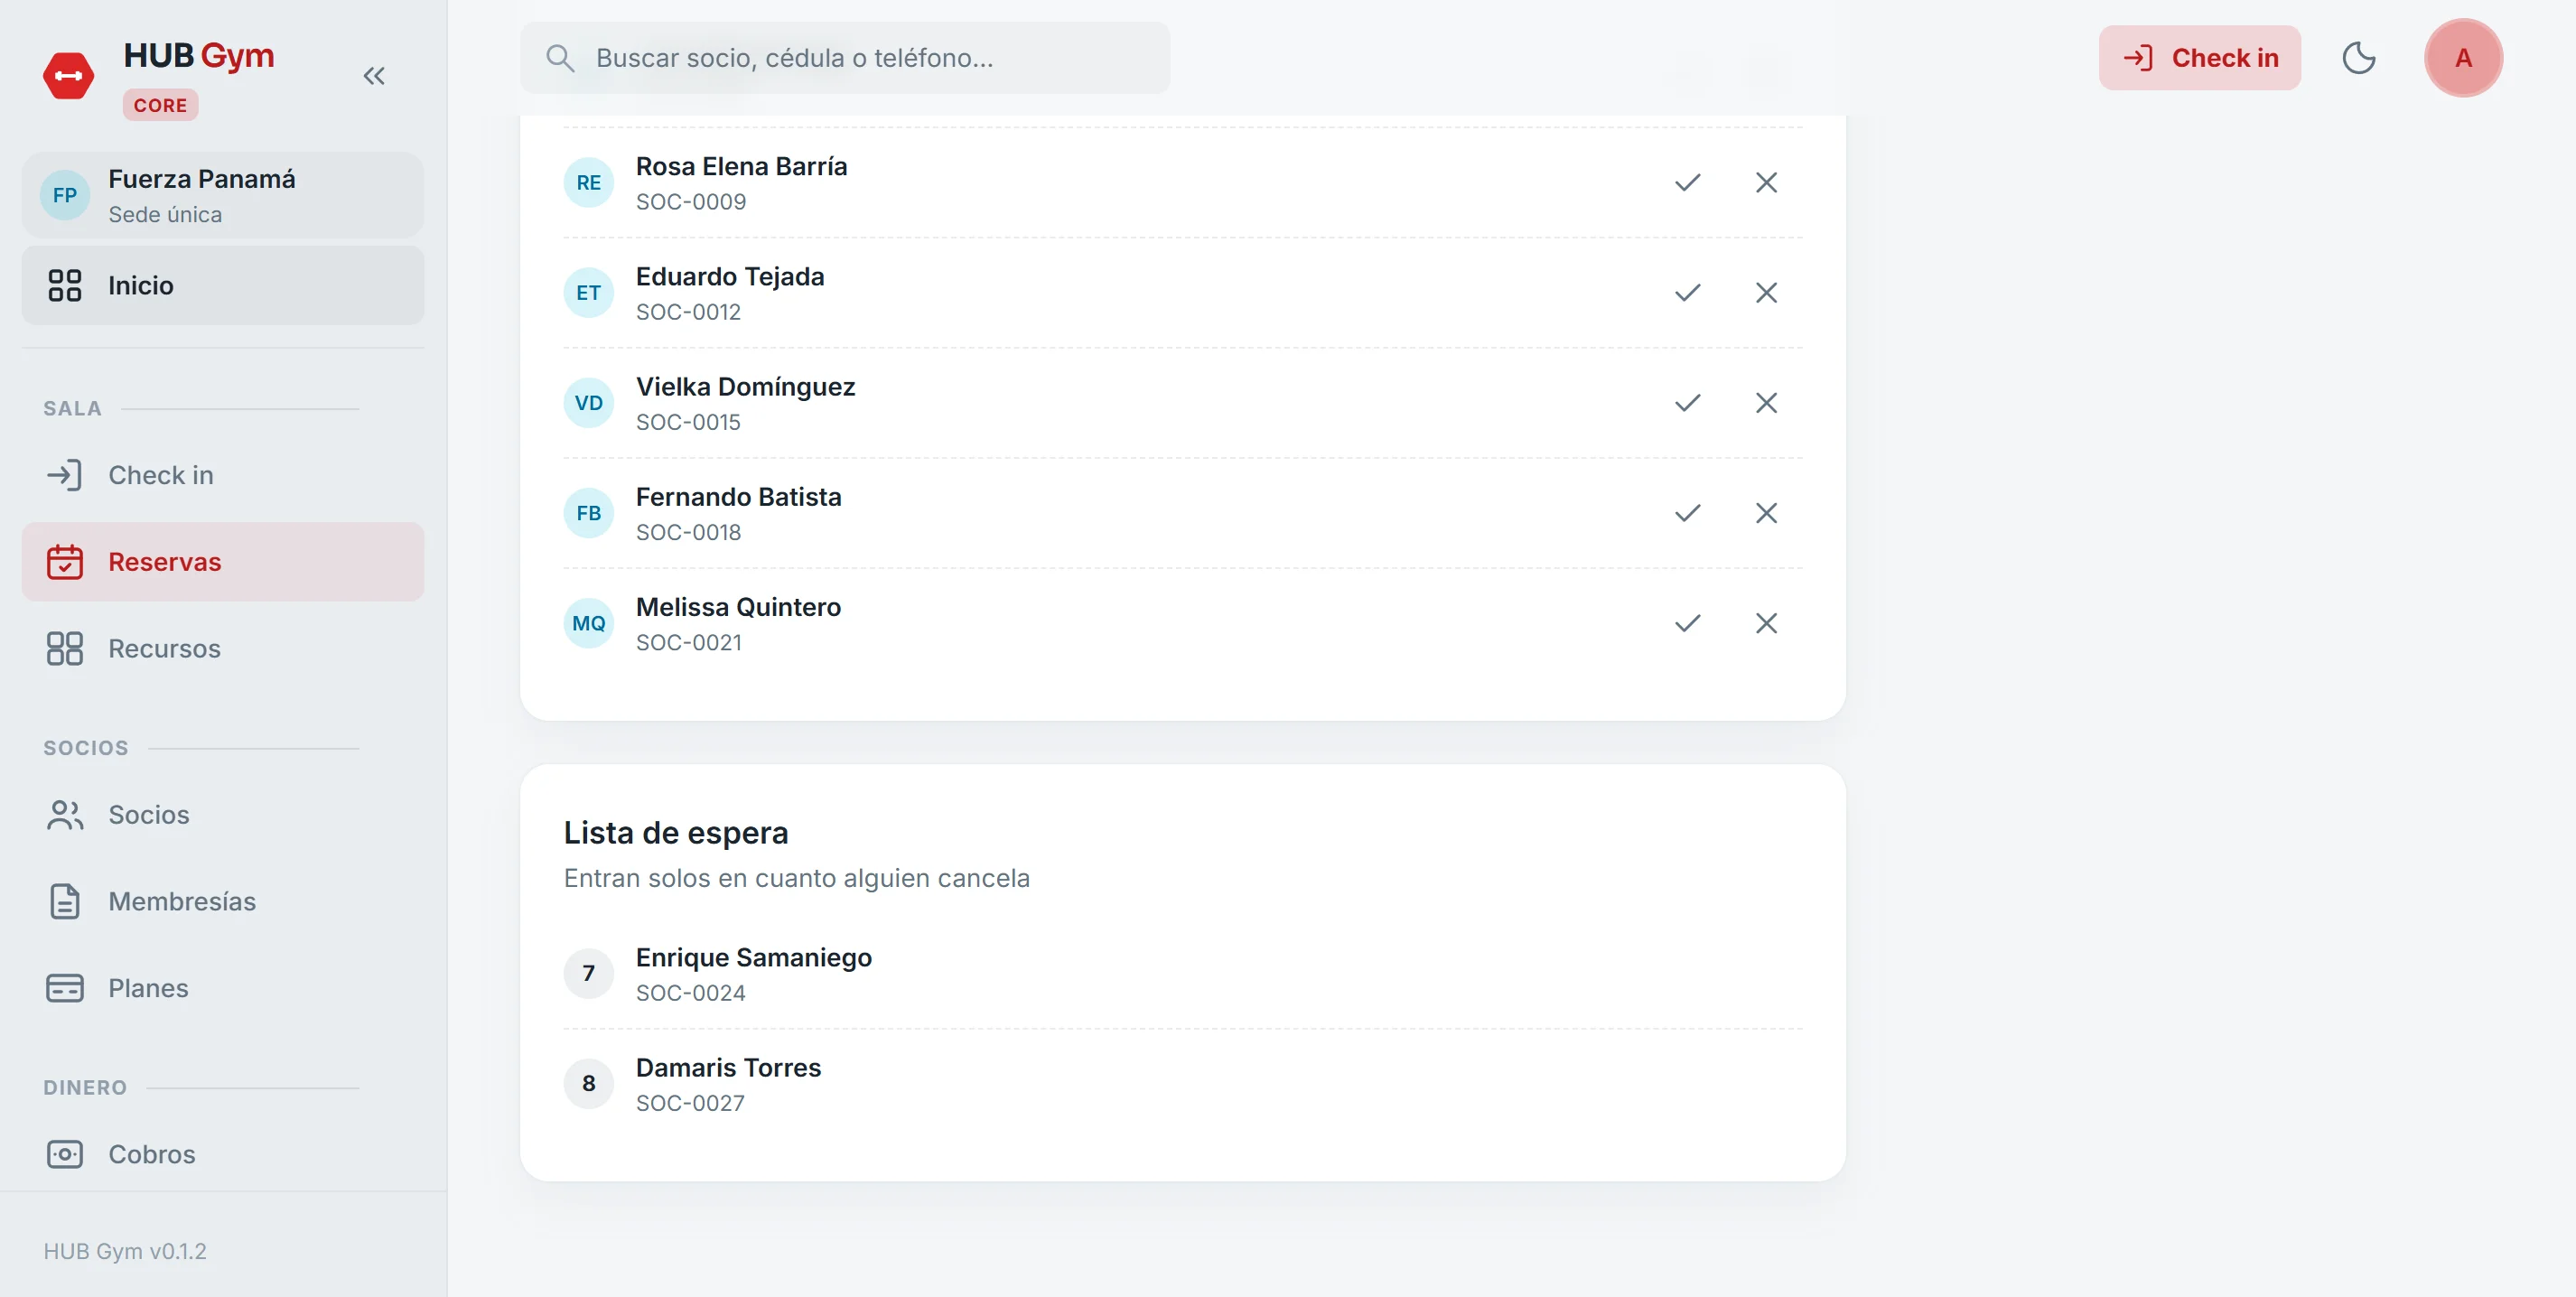Toggle dark mode with the moon icon

[x=2359, y=58]
